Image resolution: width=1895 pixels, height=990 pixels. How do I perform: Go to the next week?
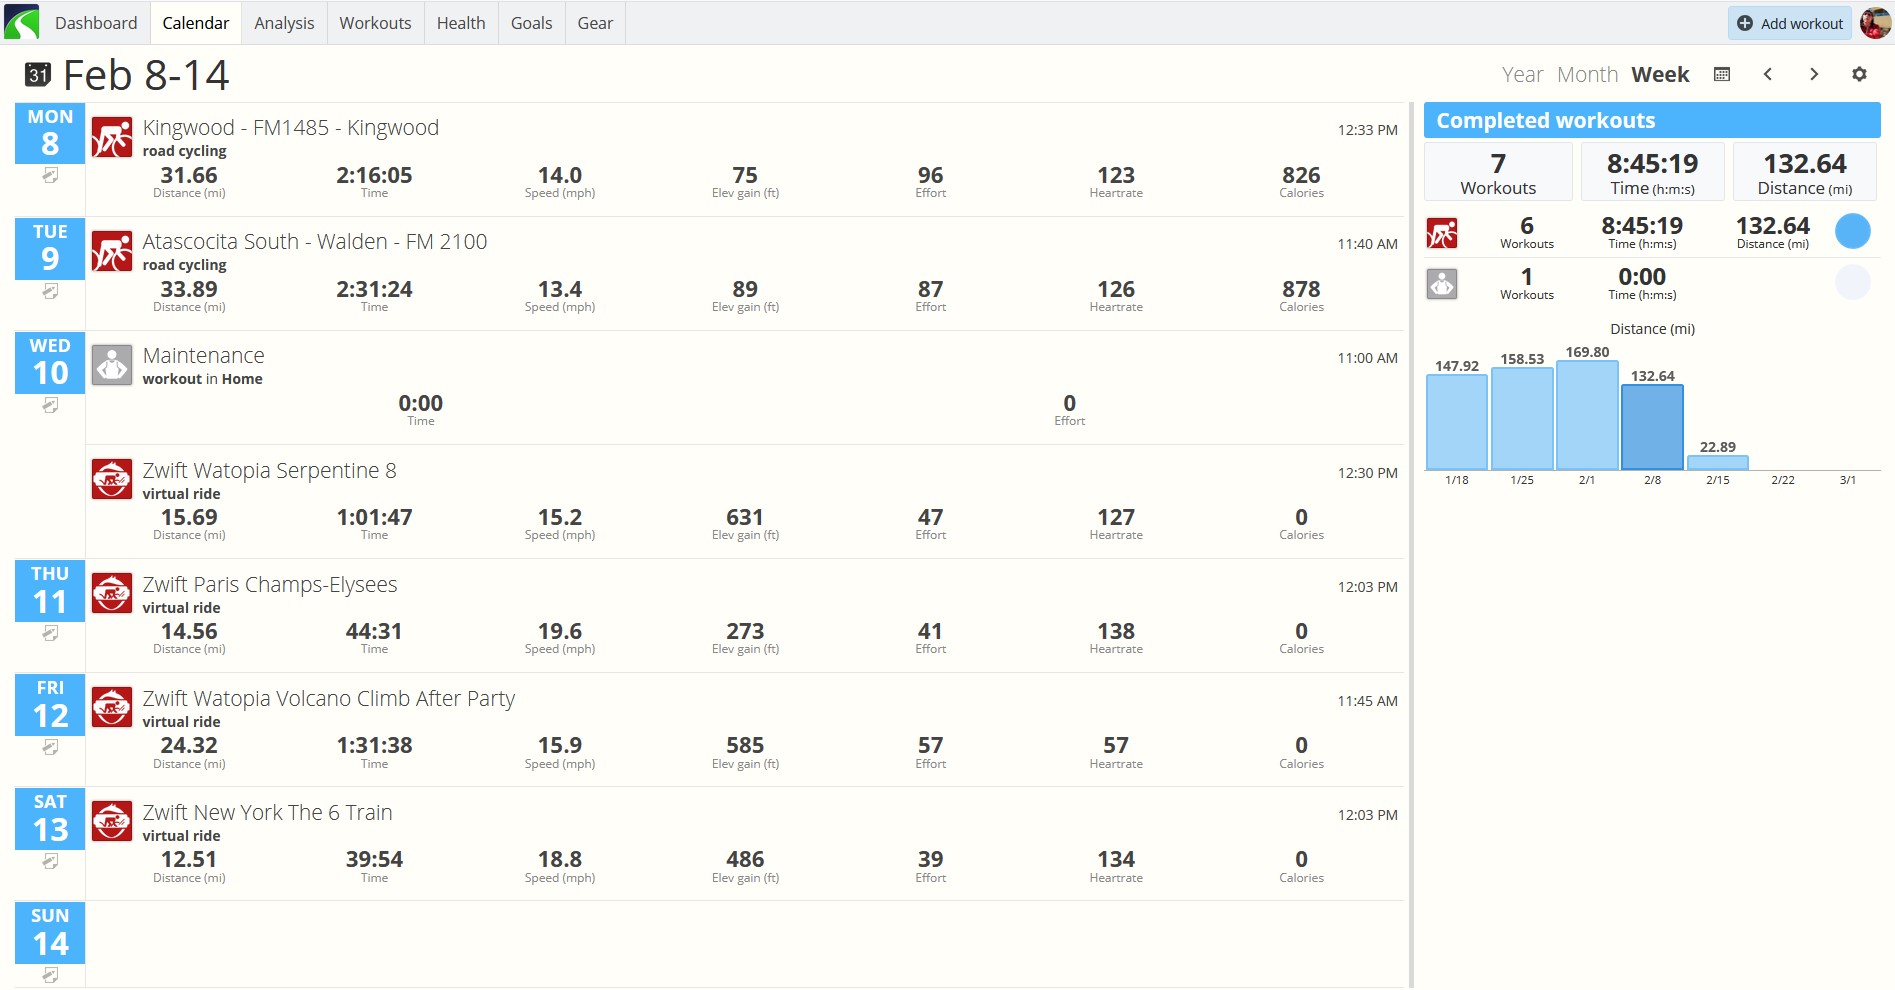pyautogui.click(x=1814, y=74)
